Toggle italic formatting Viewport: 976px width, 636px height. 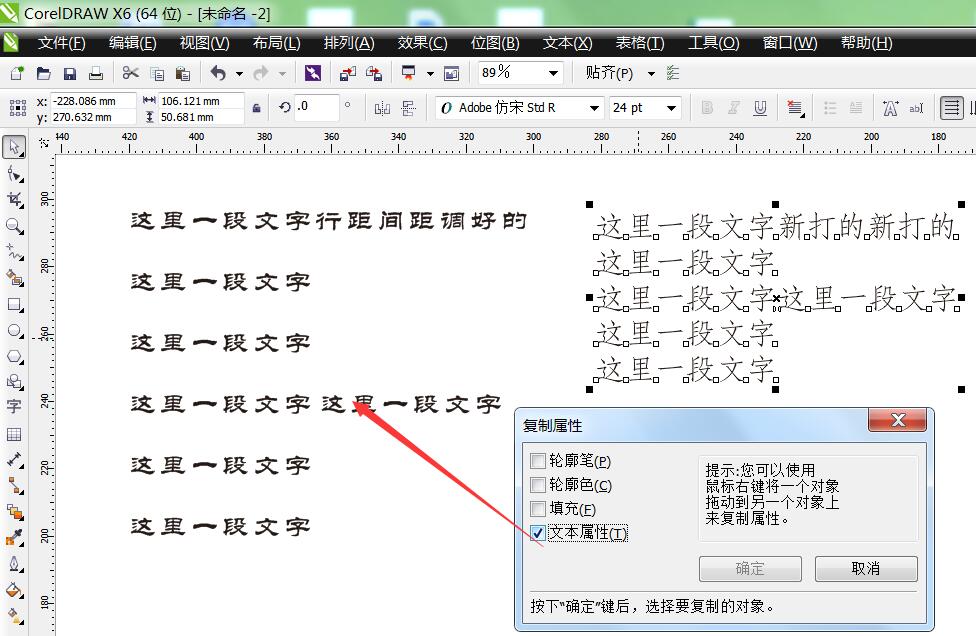tap(734, 108)
